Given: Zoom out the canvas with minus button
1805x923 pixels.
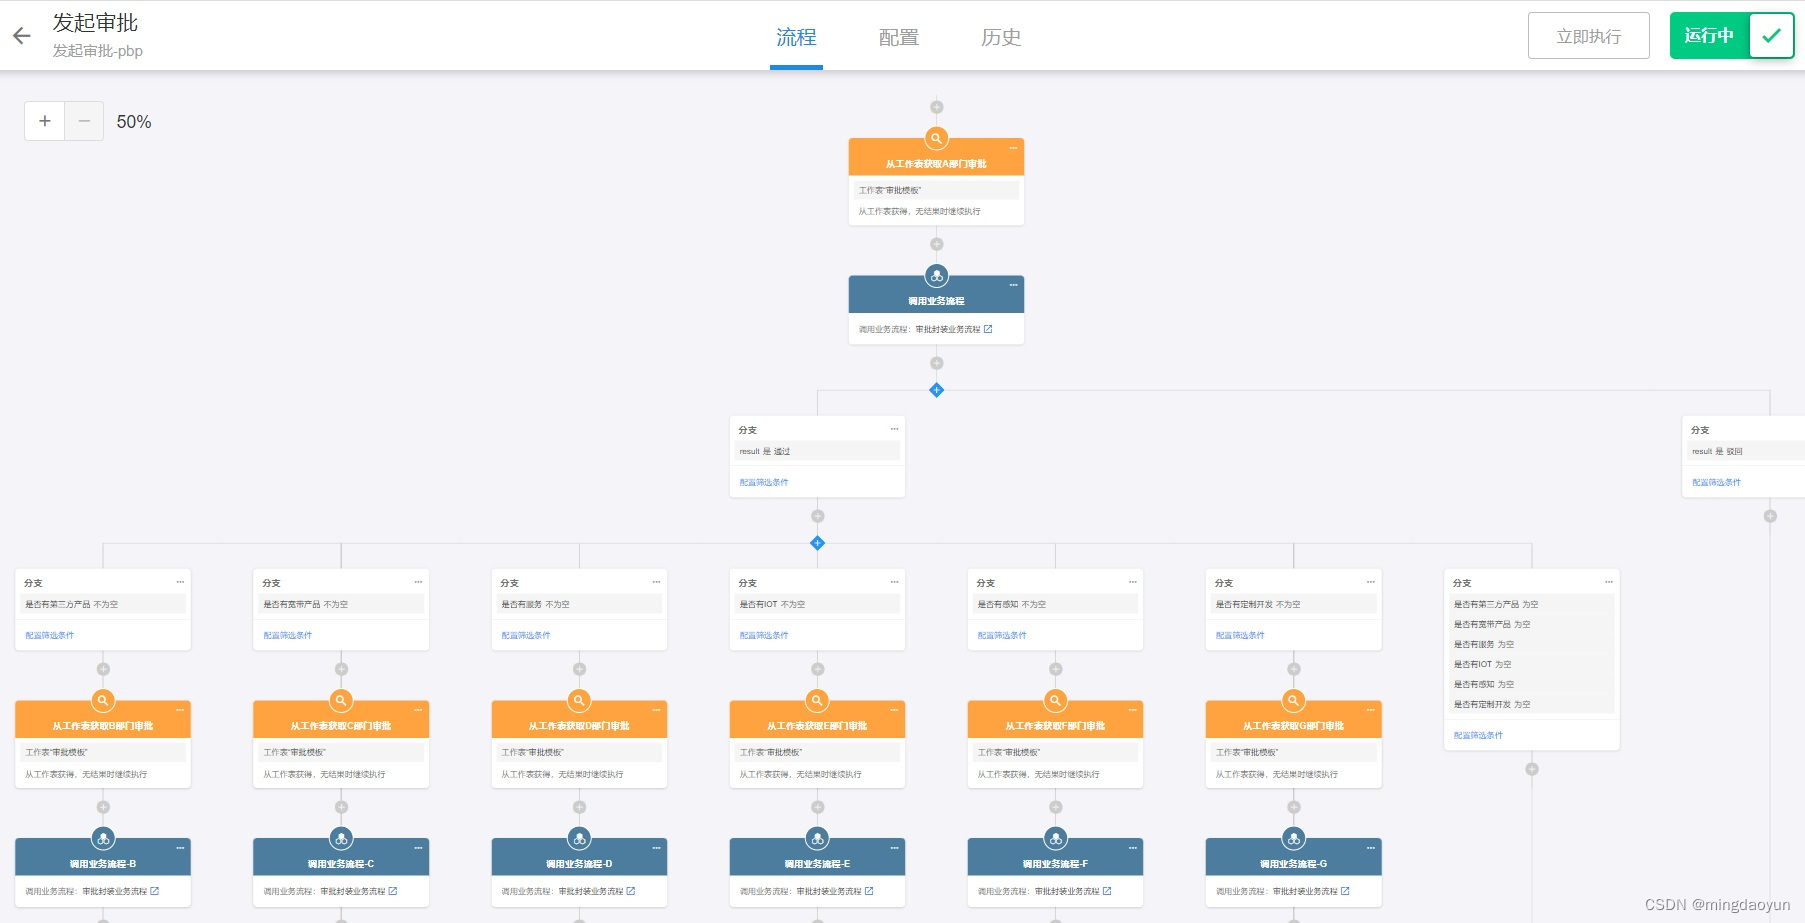Looking at the screenshot, I should tap(84, 121).
